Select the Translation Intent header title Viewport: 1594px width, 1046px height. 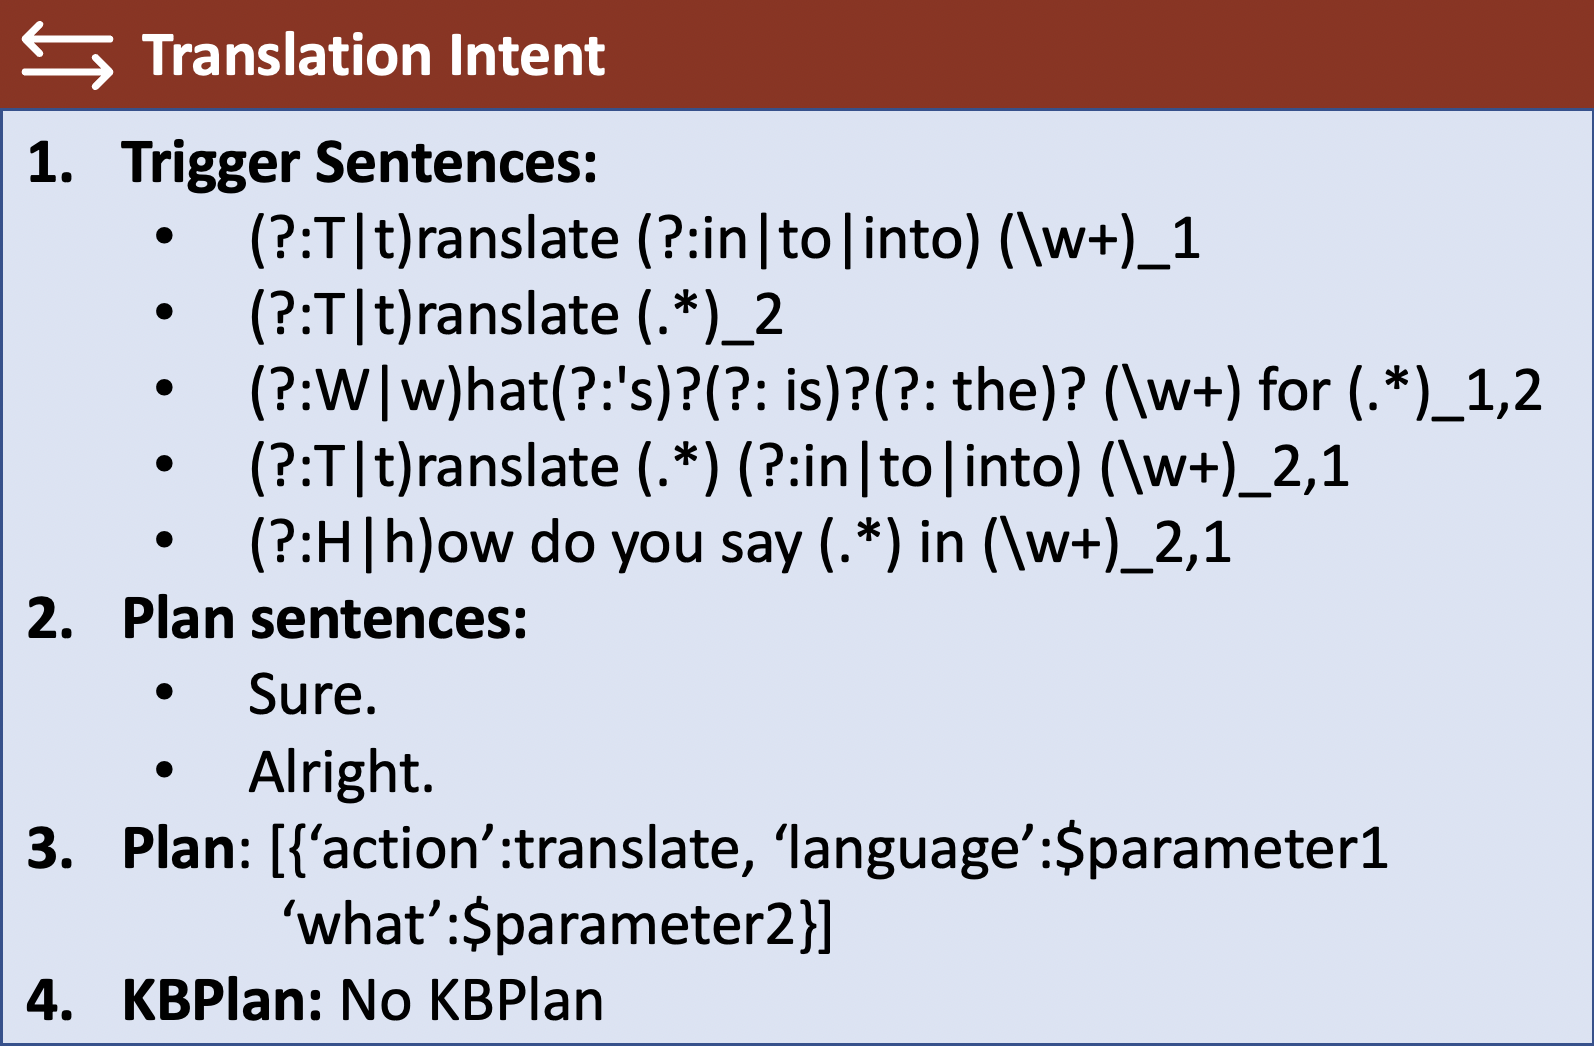tap(374, 55)
